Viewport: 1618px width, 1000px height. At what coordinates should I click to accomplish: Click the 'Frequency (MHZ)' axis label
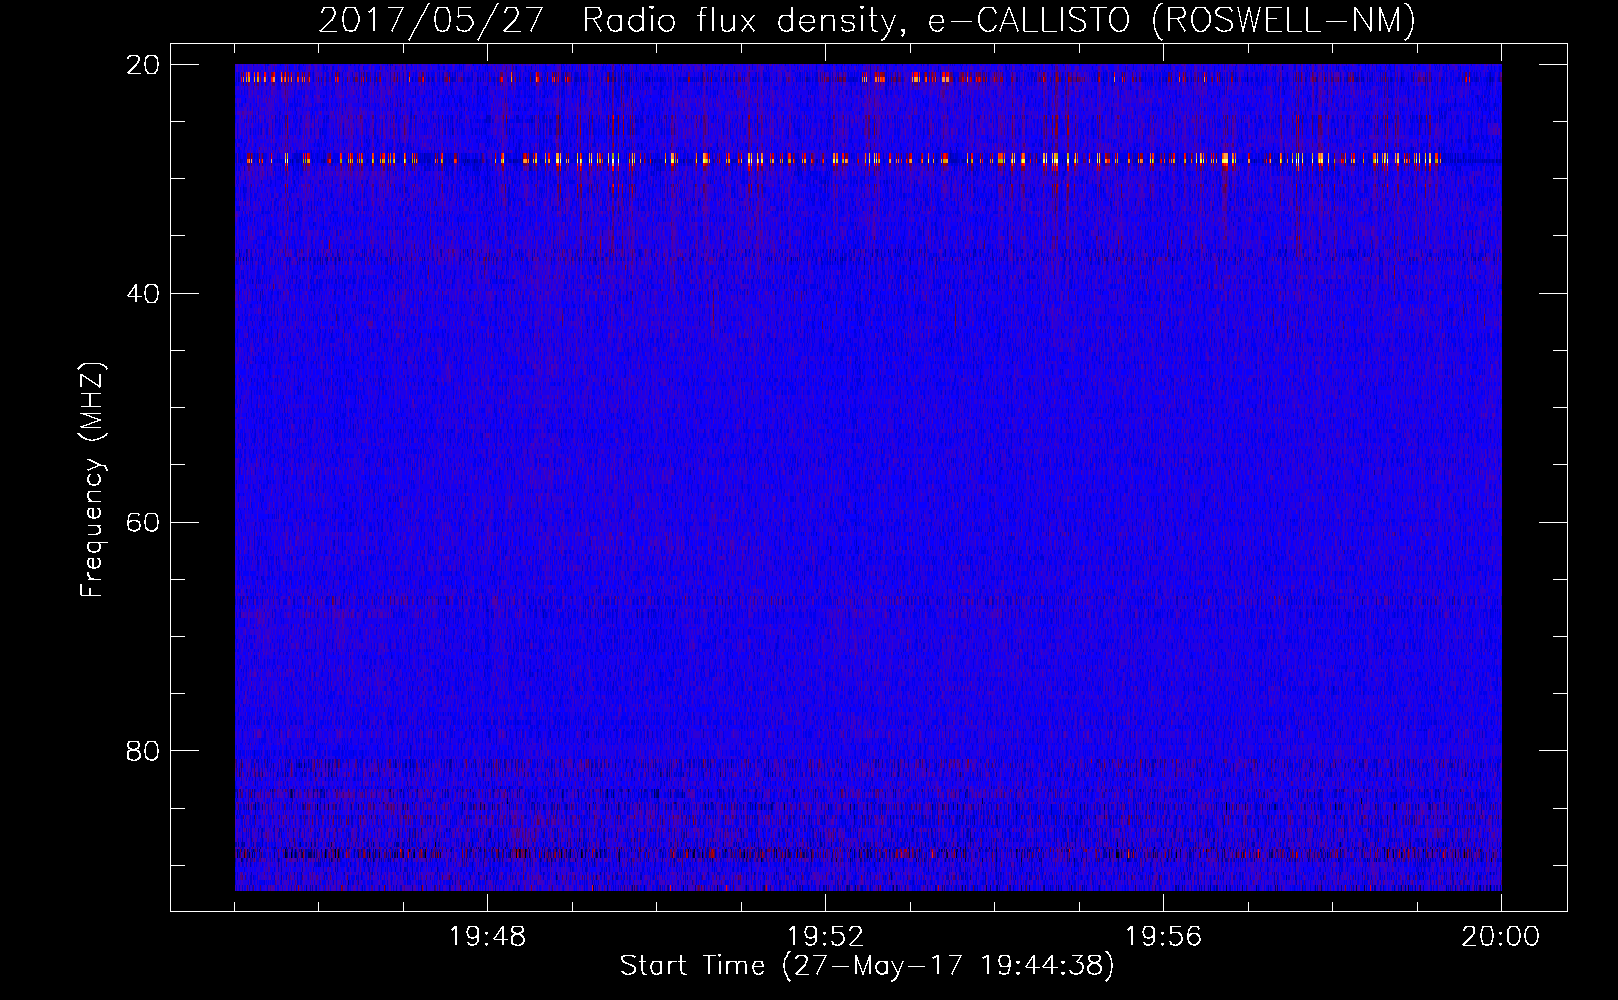[x=92, y=480]
